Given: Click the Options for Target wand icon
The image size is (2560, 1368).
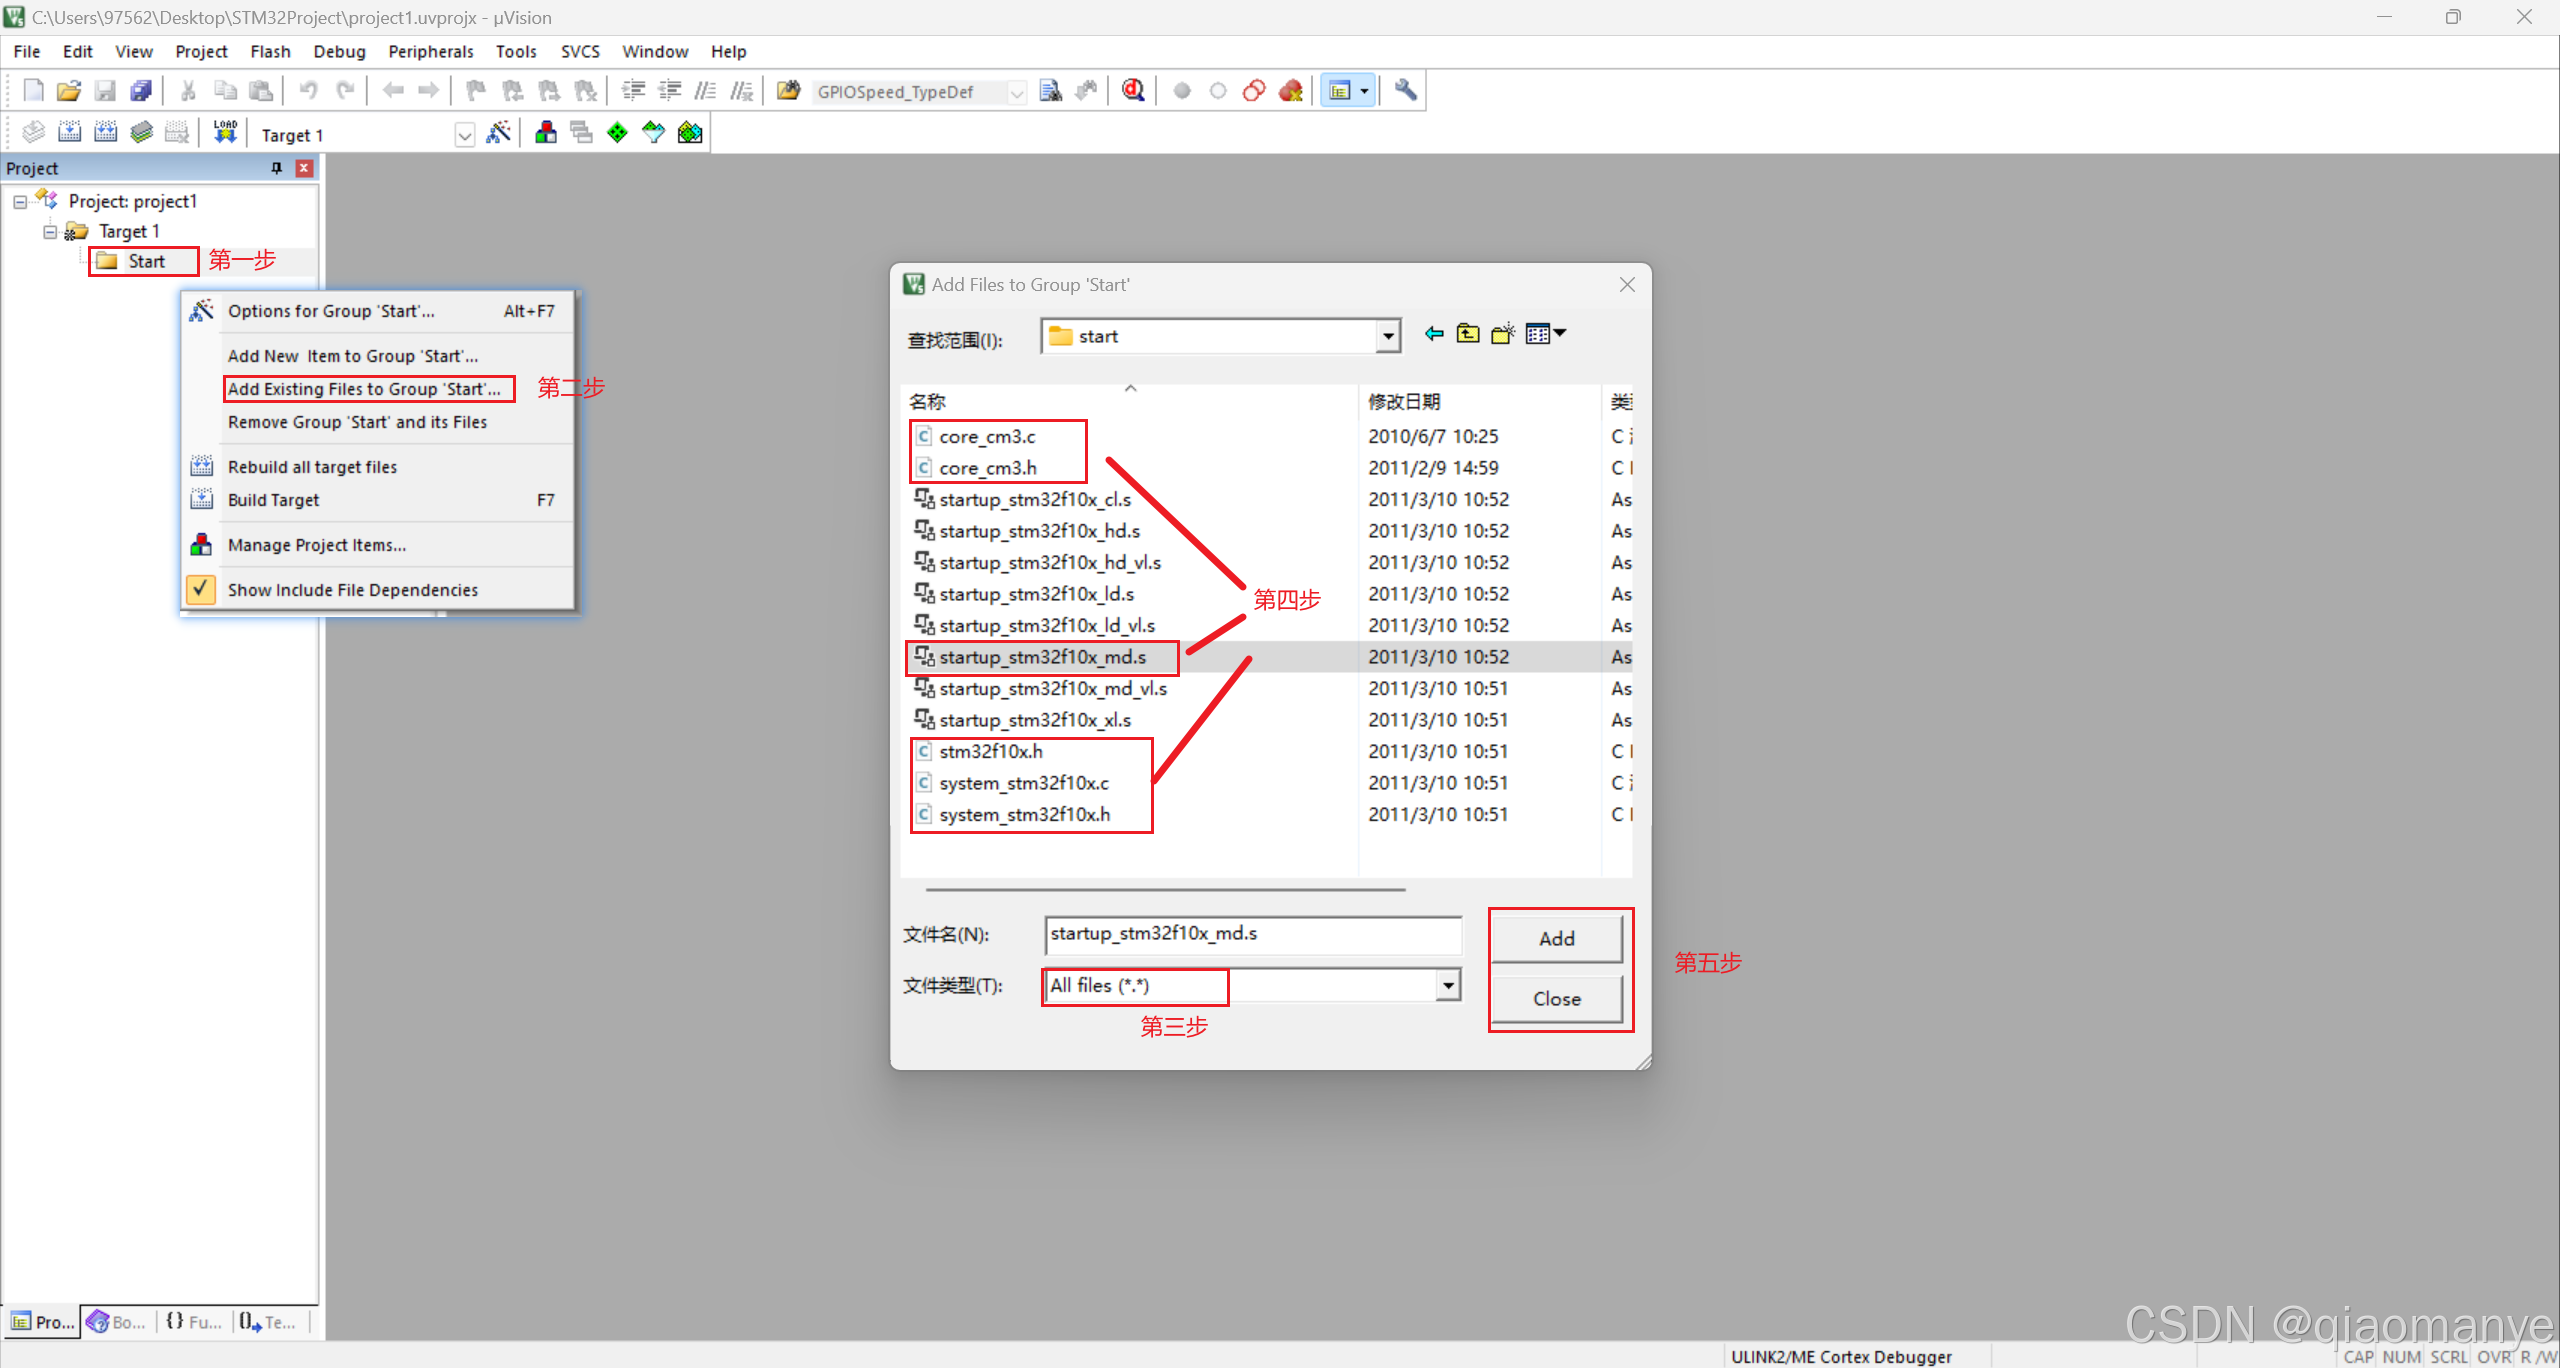Looking at the screenshot, I should tap(498, 133).
